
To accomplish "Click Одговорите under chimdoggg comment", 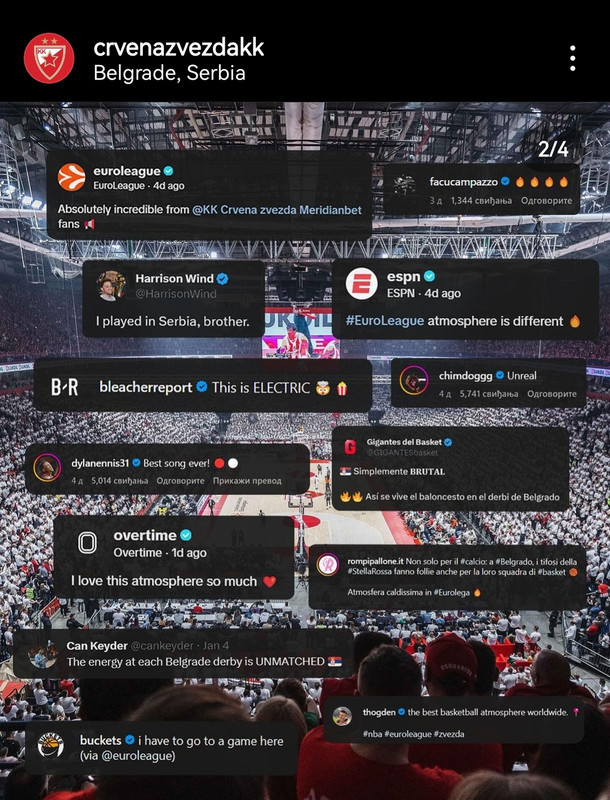I will pyautogui.click(x=552, y=394).
